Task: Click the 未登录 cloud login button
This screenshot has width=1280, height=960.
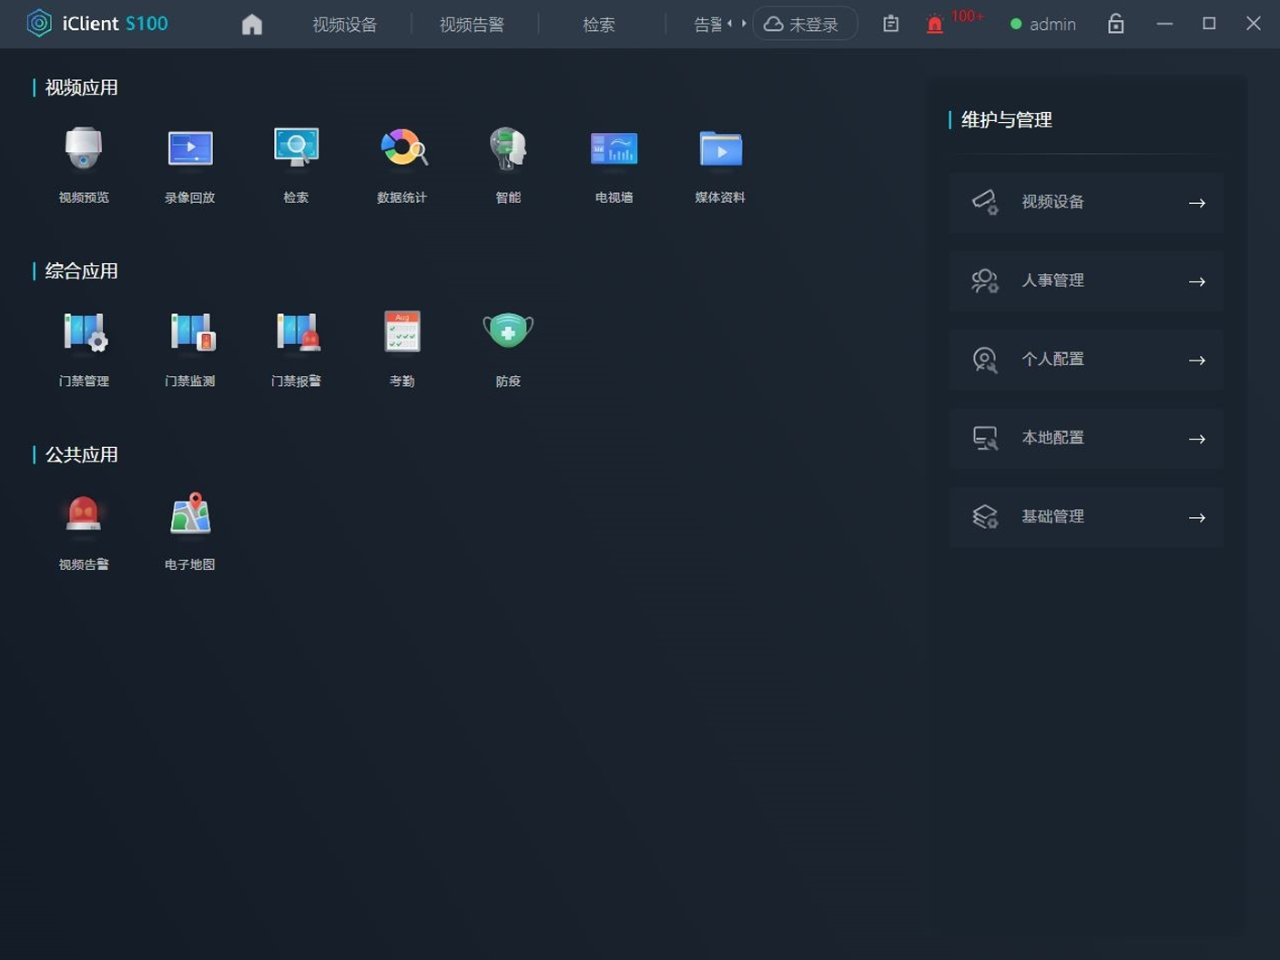Action: click(x=803, y=24)
